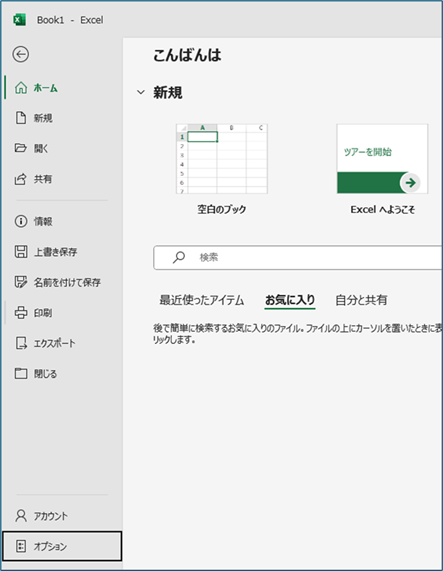
Task: Click the save-as icon beside 名前を付けて保存
Action: pyautogui.click(x=21, y=282)
